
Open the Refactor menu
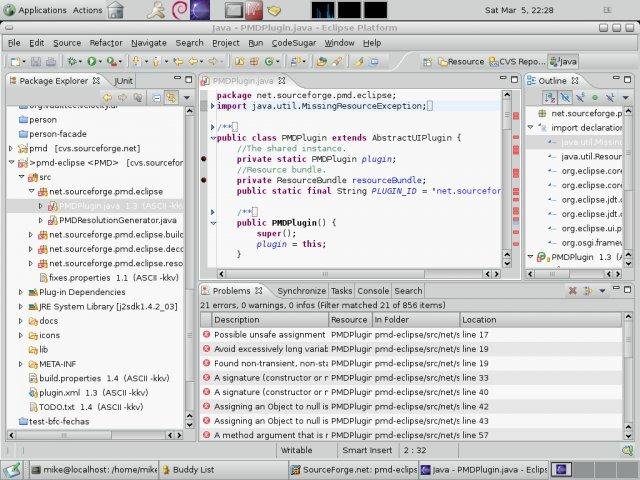(x=106, y=43)
